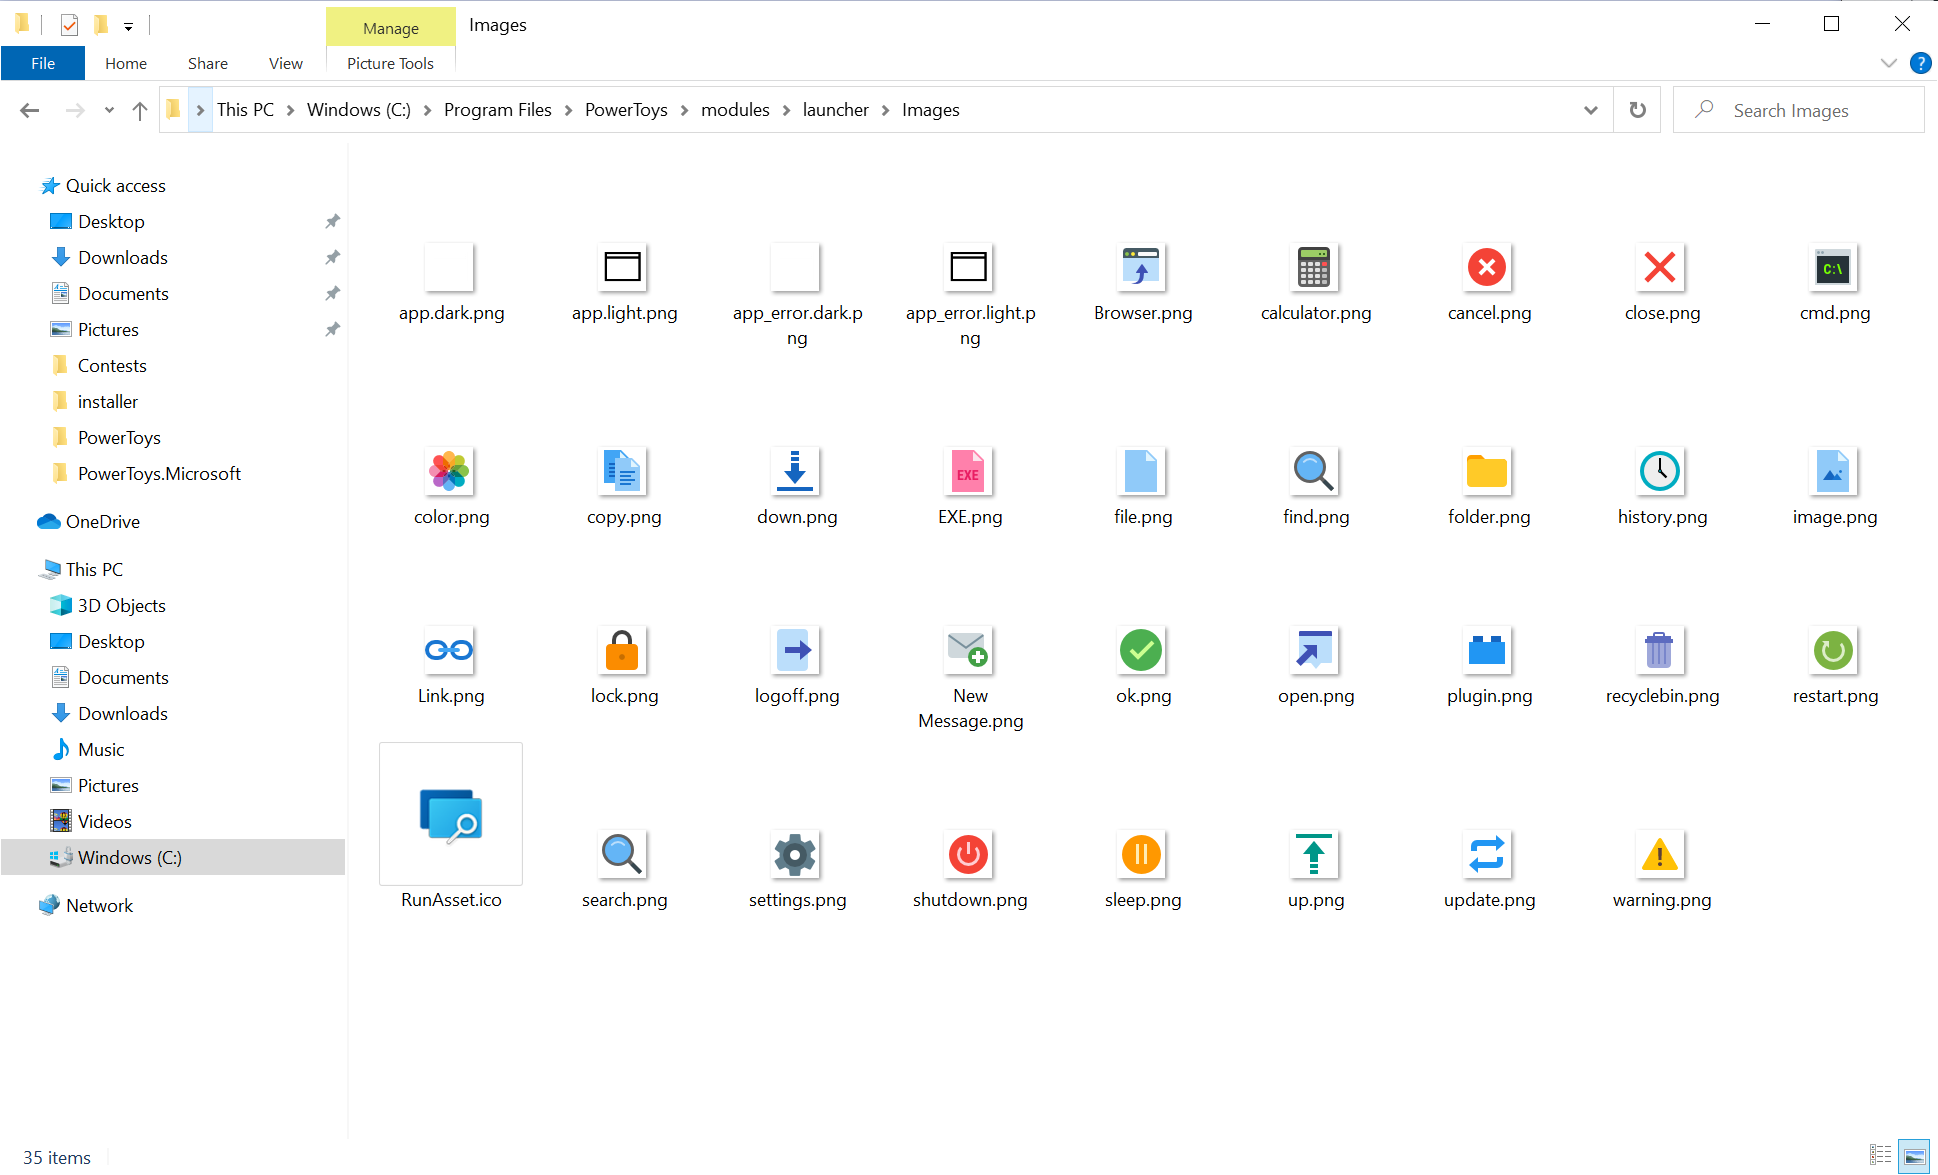
Task: Open the Picture Tools tab
Action: (390, 62)
